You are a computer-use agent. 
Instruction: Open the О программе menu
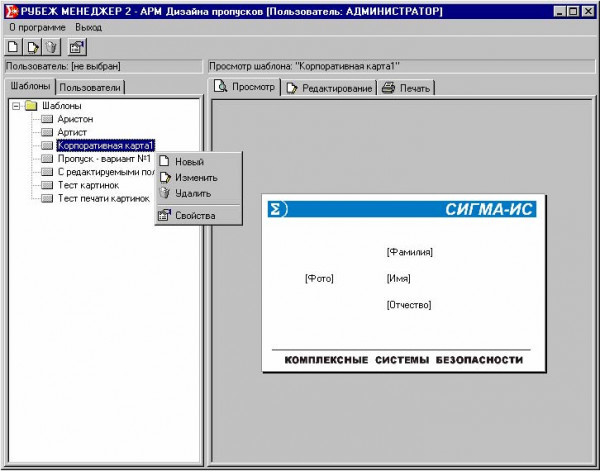[x=37, y=27]
